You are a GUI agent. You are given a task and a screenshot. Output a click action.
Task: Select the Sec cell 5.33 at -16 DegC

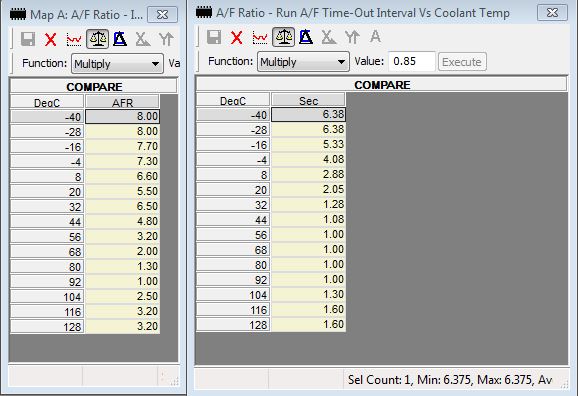pyautogui.click(x=309, y=145)
